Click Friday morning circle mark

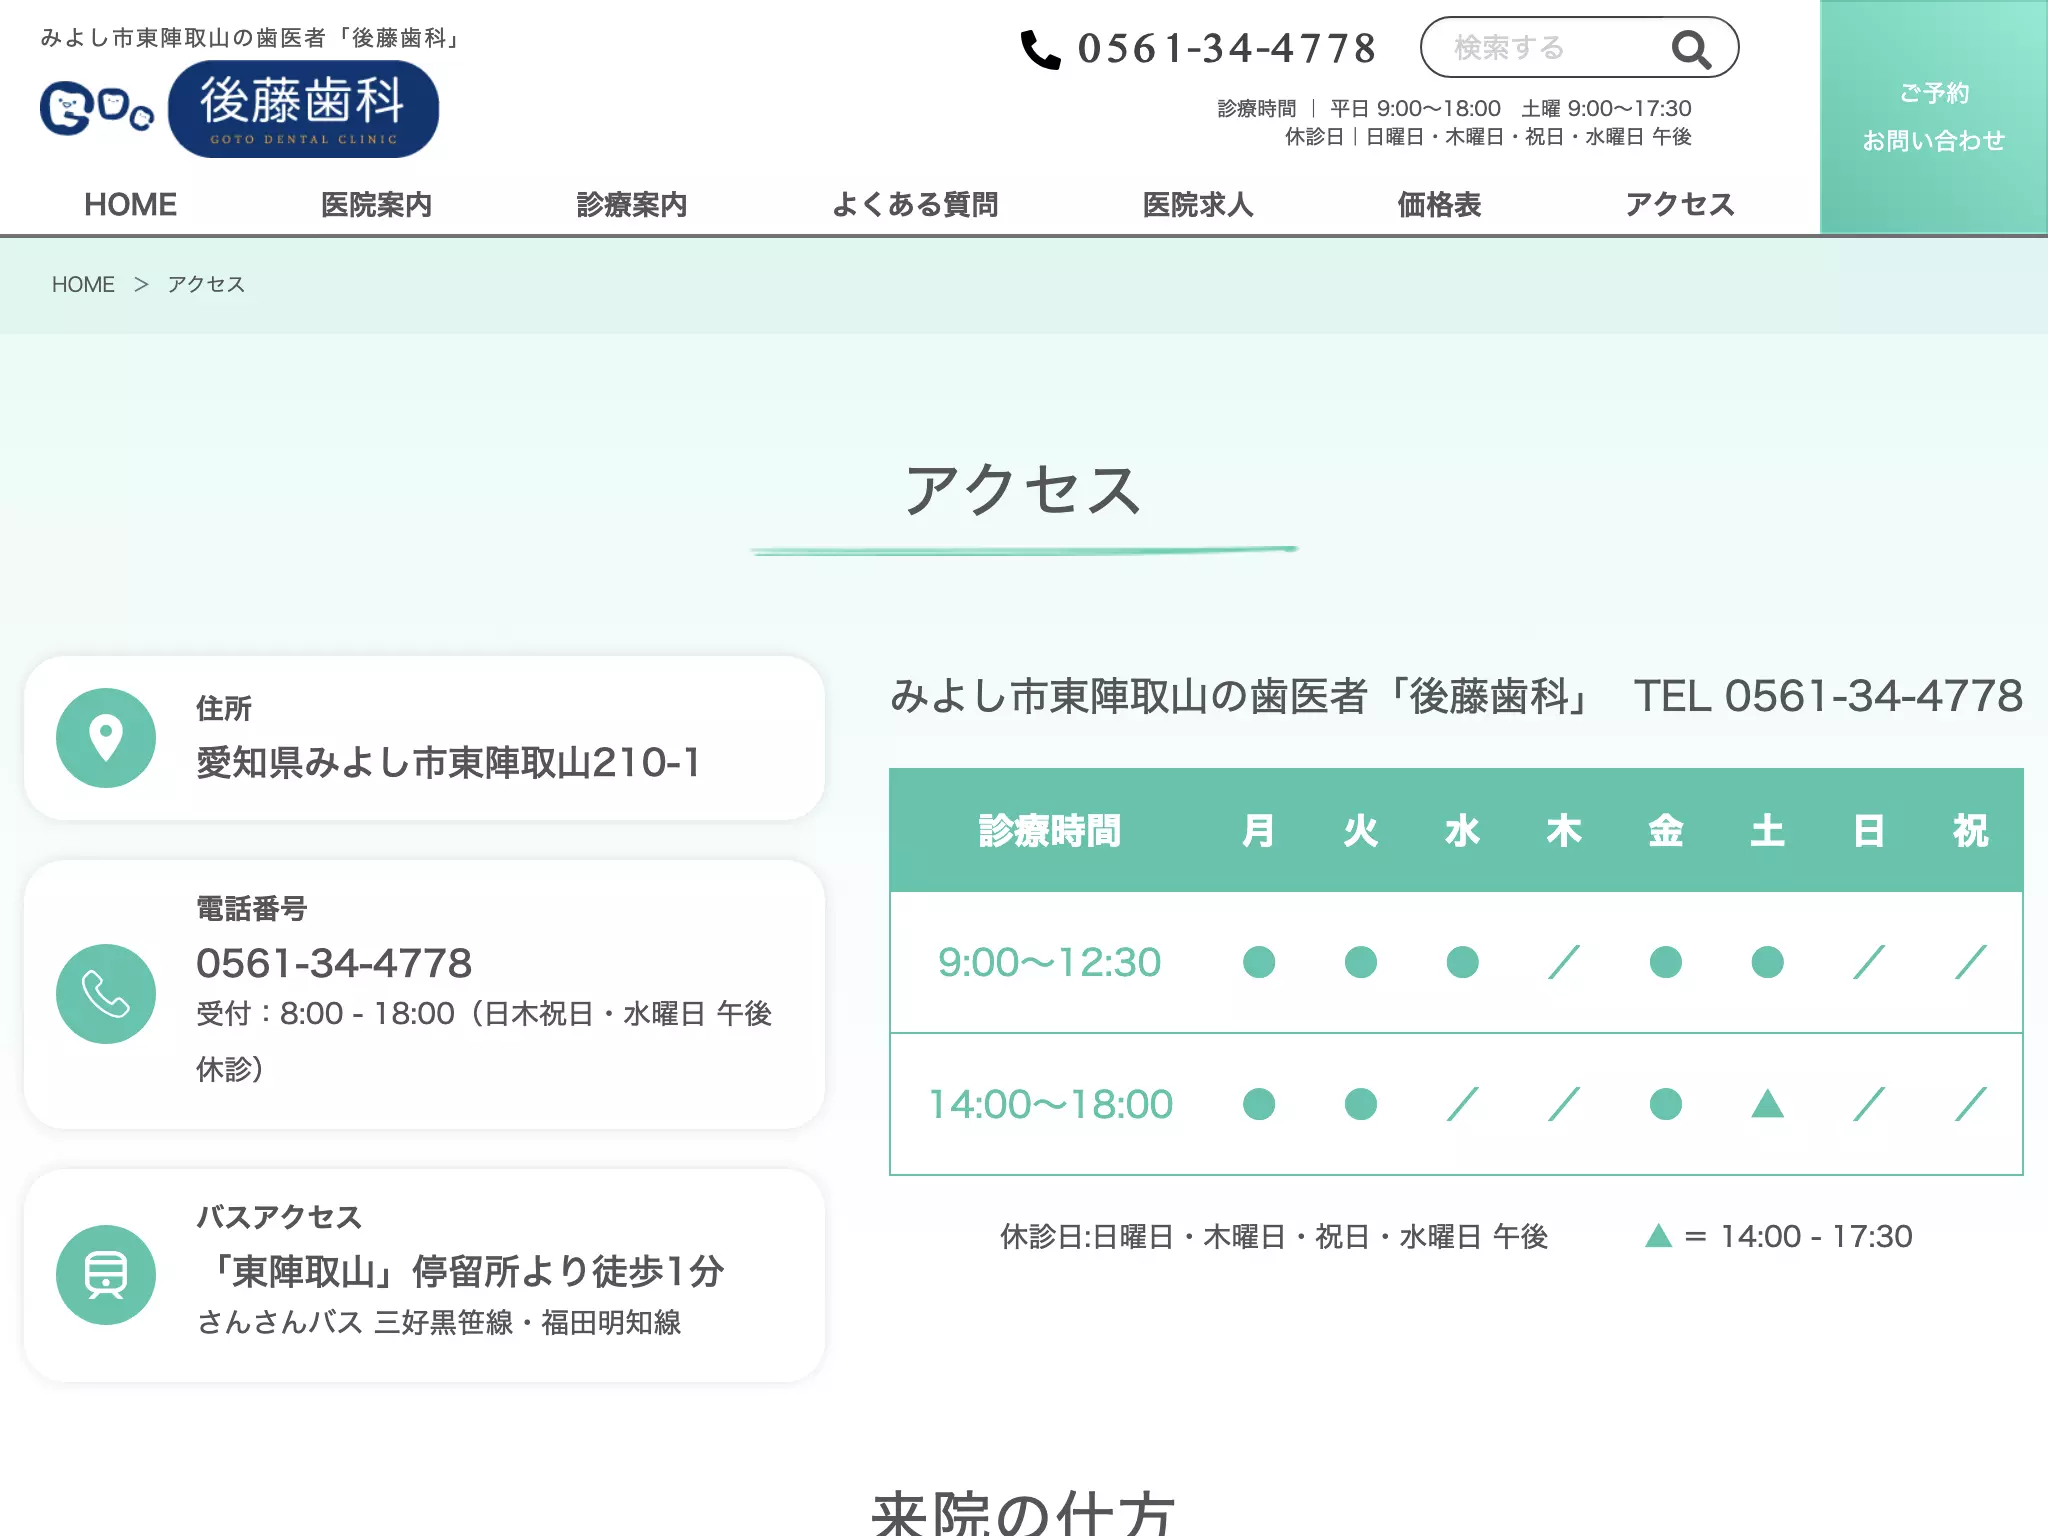pos(1666,962)
